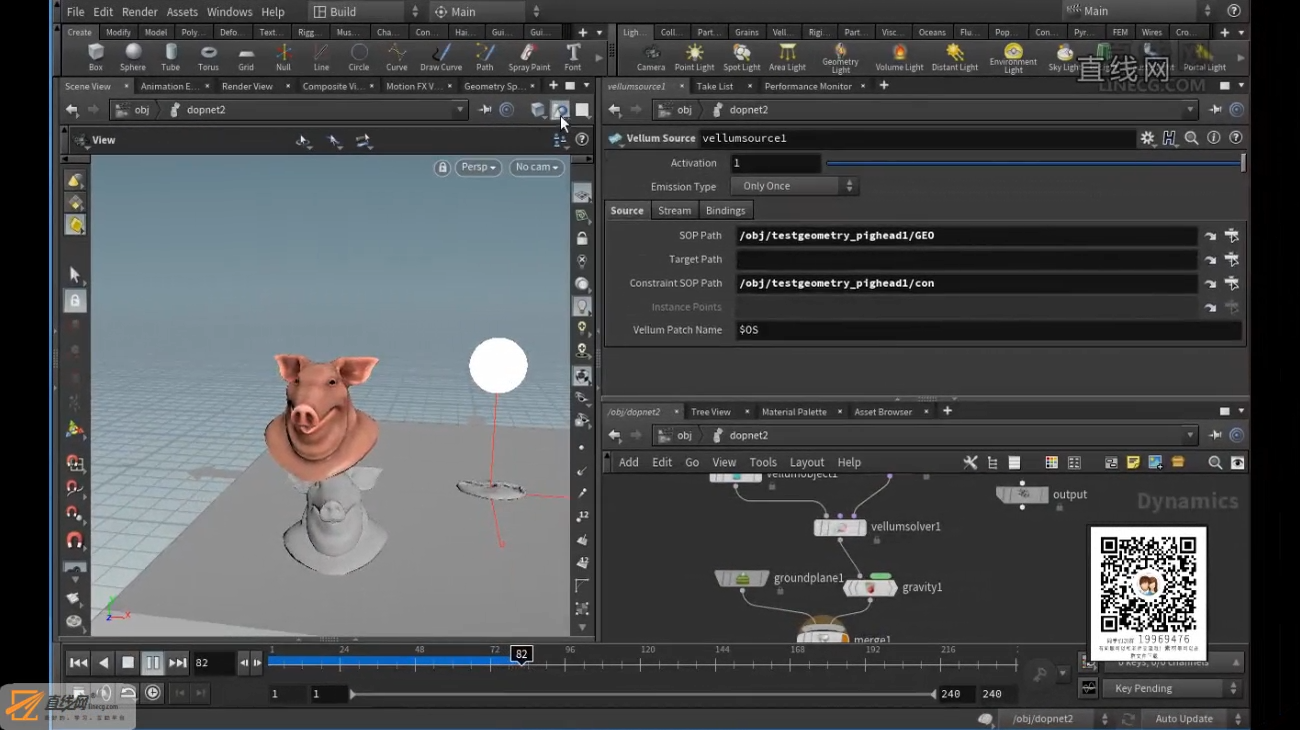Add a Camera from the shelf
Screen dimensions: 1300x730
point(651,57)
